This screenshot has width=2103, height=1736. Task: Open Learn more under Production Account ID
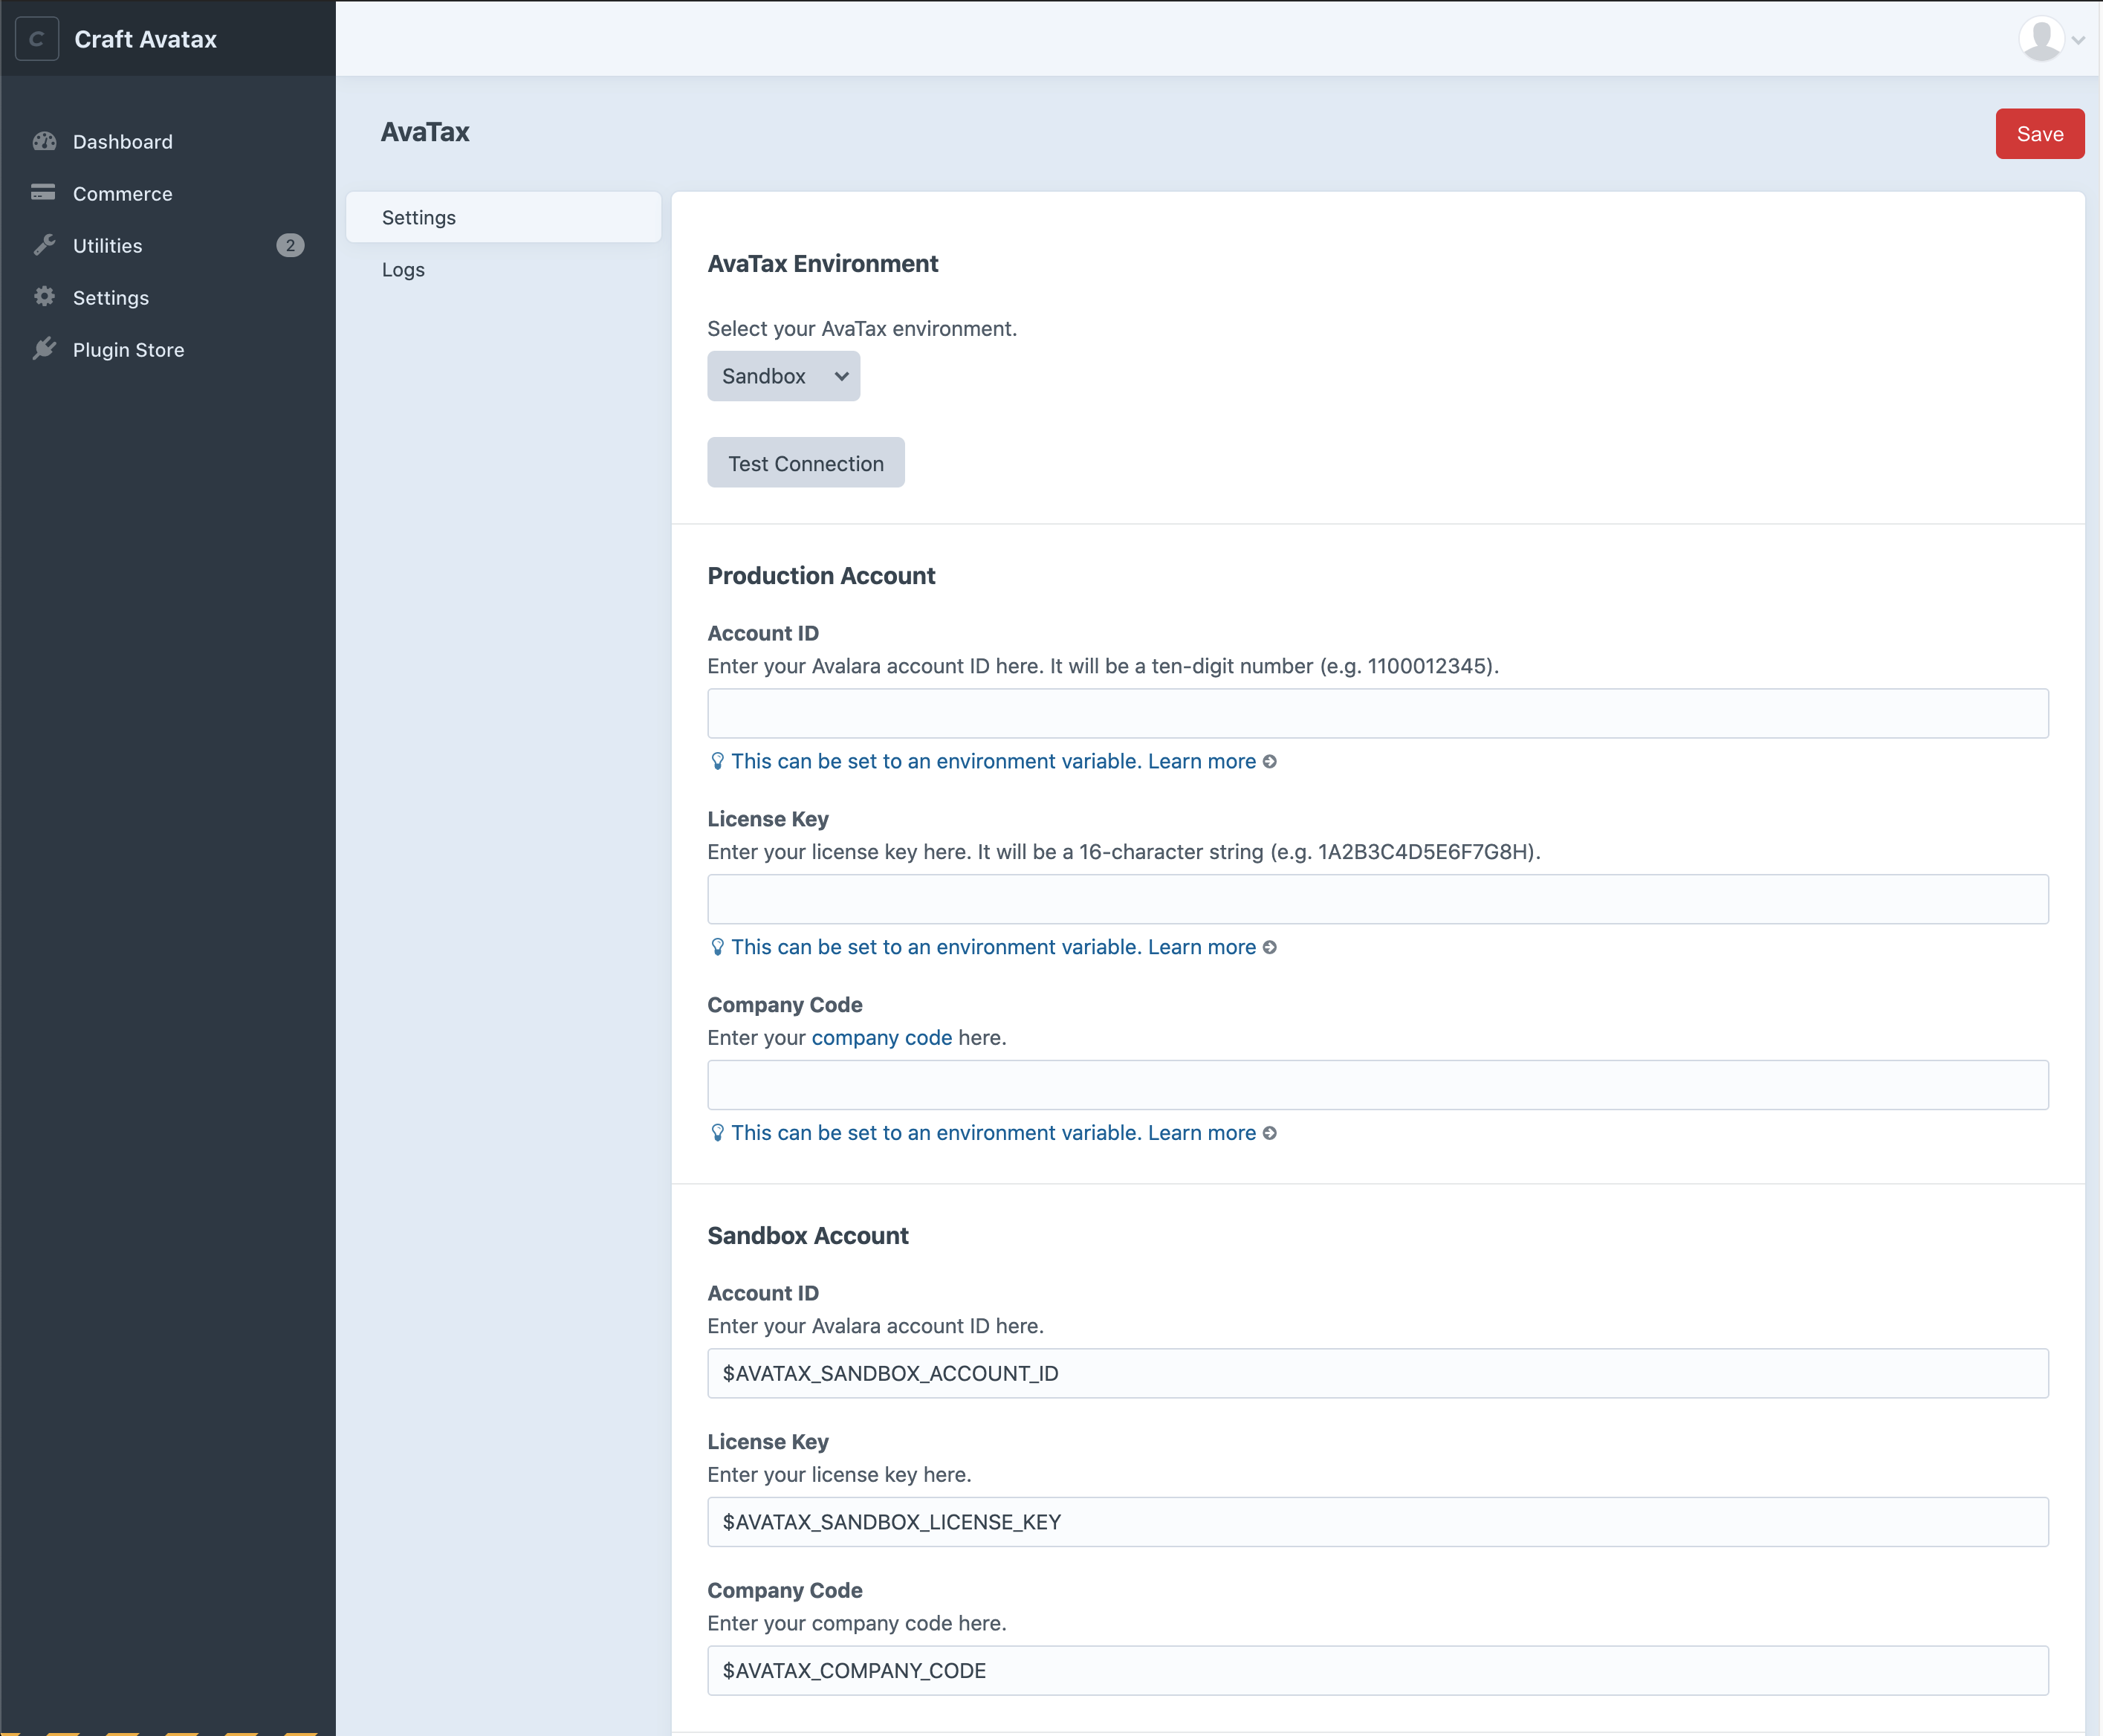(1201, 761)
